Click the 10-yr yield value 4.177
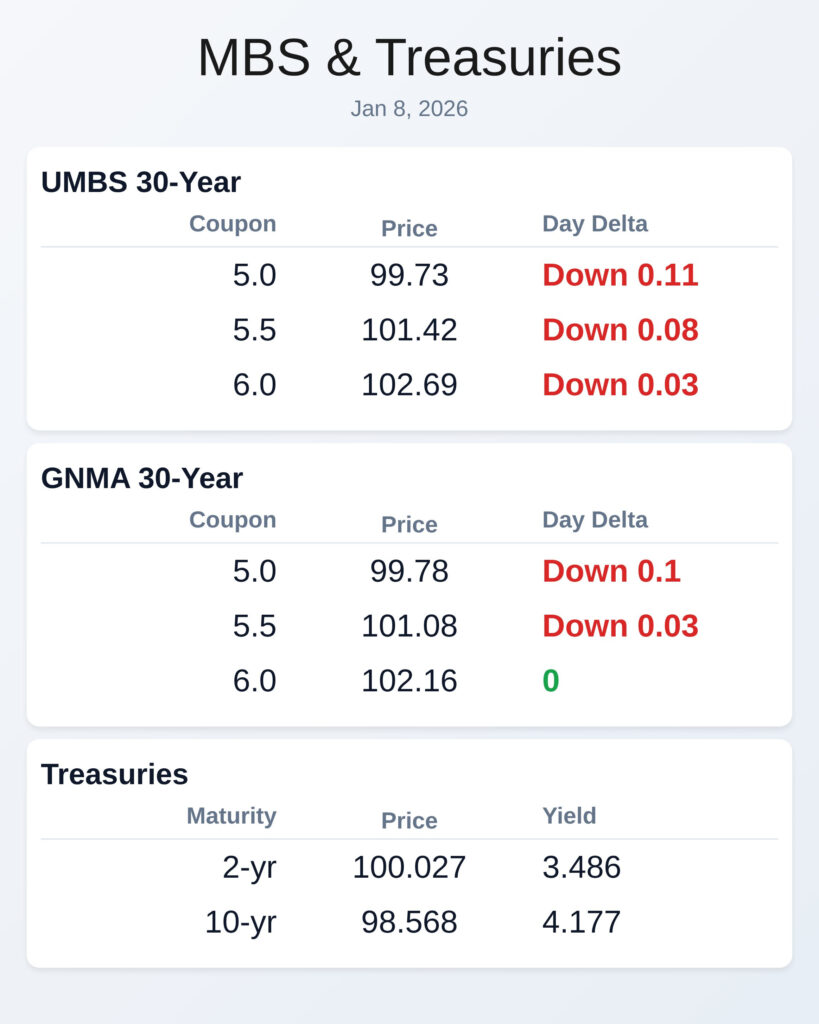This screenshot has width=819, height=1024. point(581,922)
